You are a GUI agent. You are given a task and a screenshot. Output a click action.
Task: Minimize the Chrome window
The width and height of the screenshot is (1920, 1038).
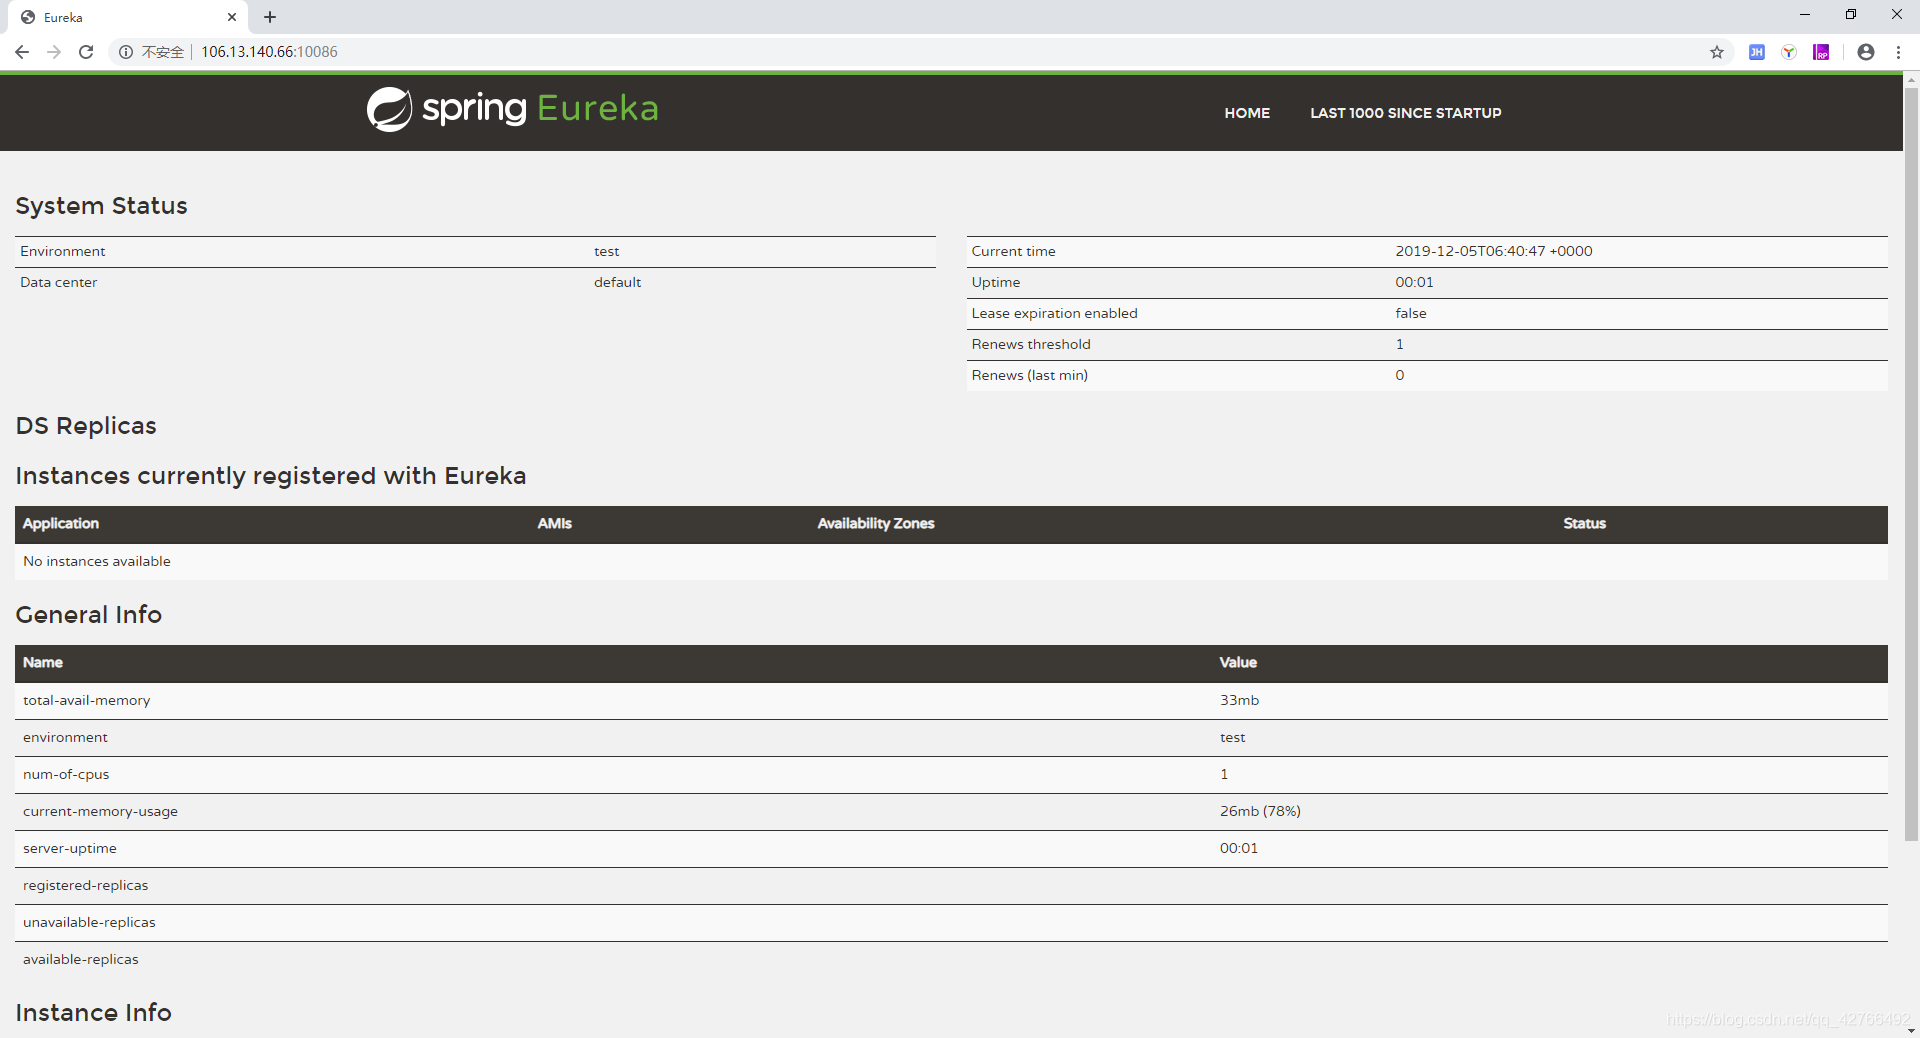coord(1805,15)
